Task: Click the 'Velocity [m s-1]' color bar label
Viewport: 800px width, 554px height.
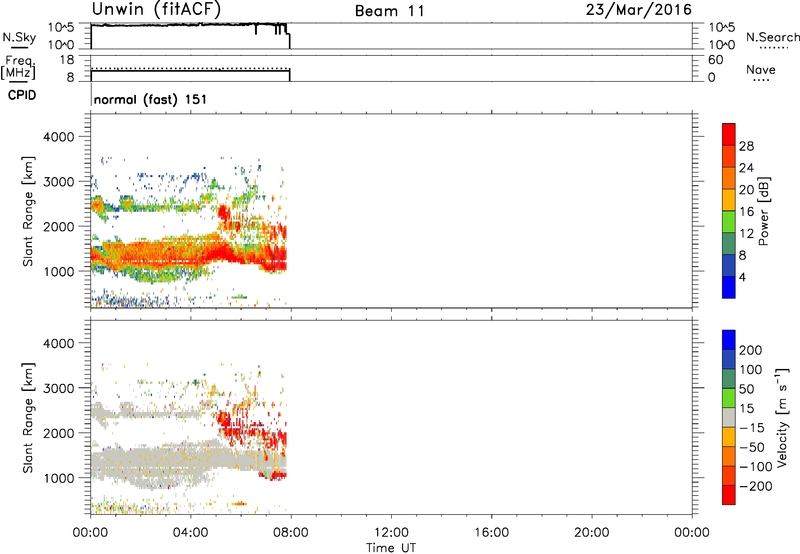Action: 781,417
